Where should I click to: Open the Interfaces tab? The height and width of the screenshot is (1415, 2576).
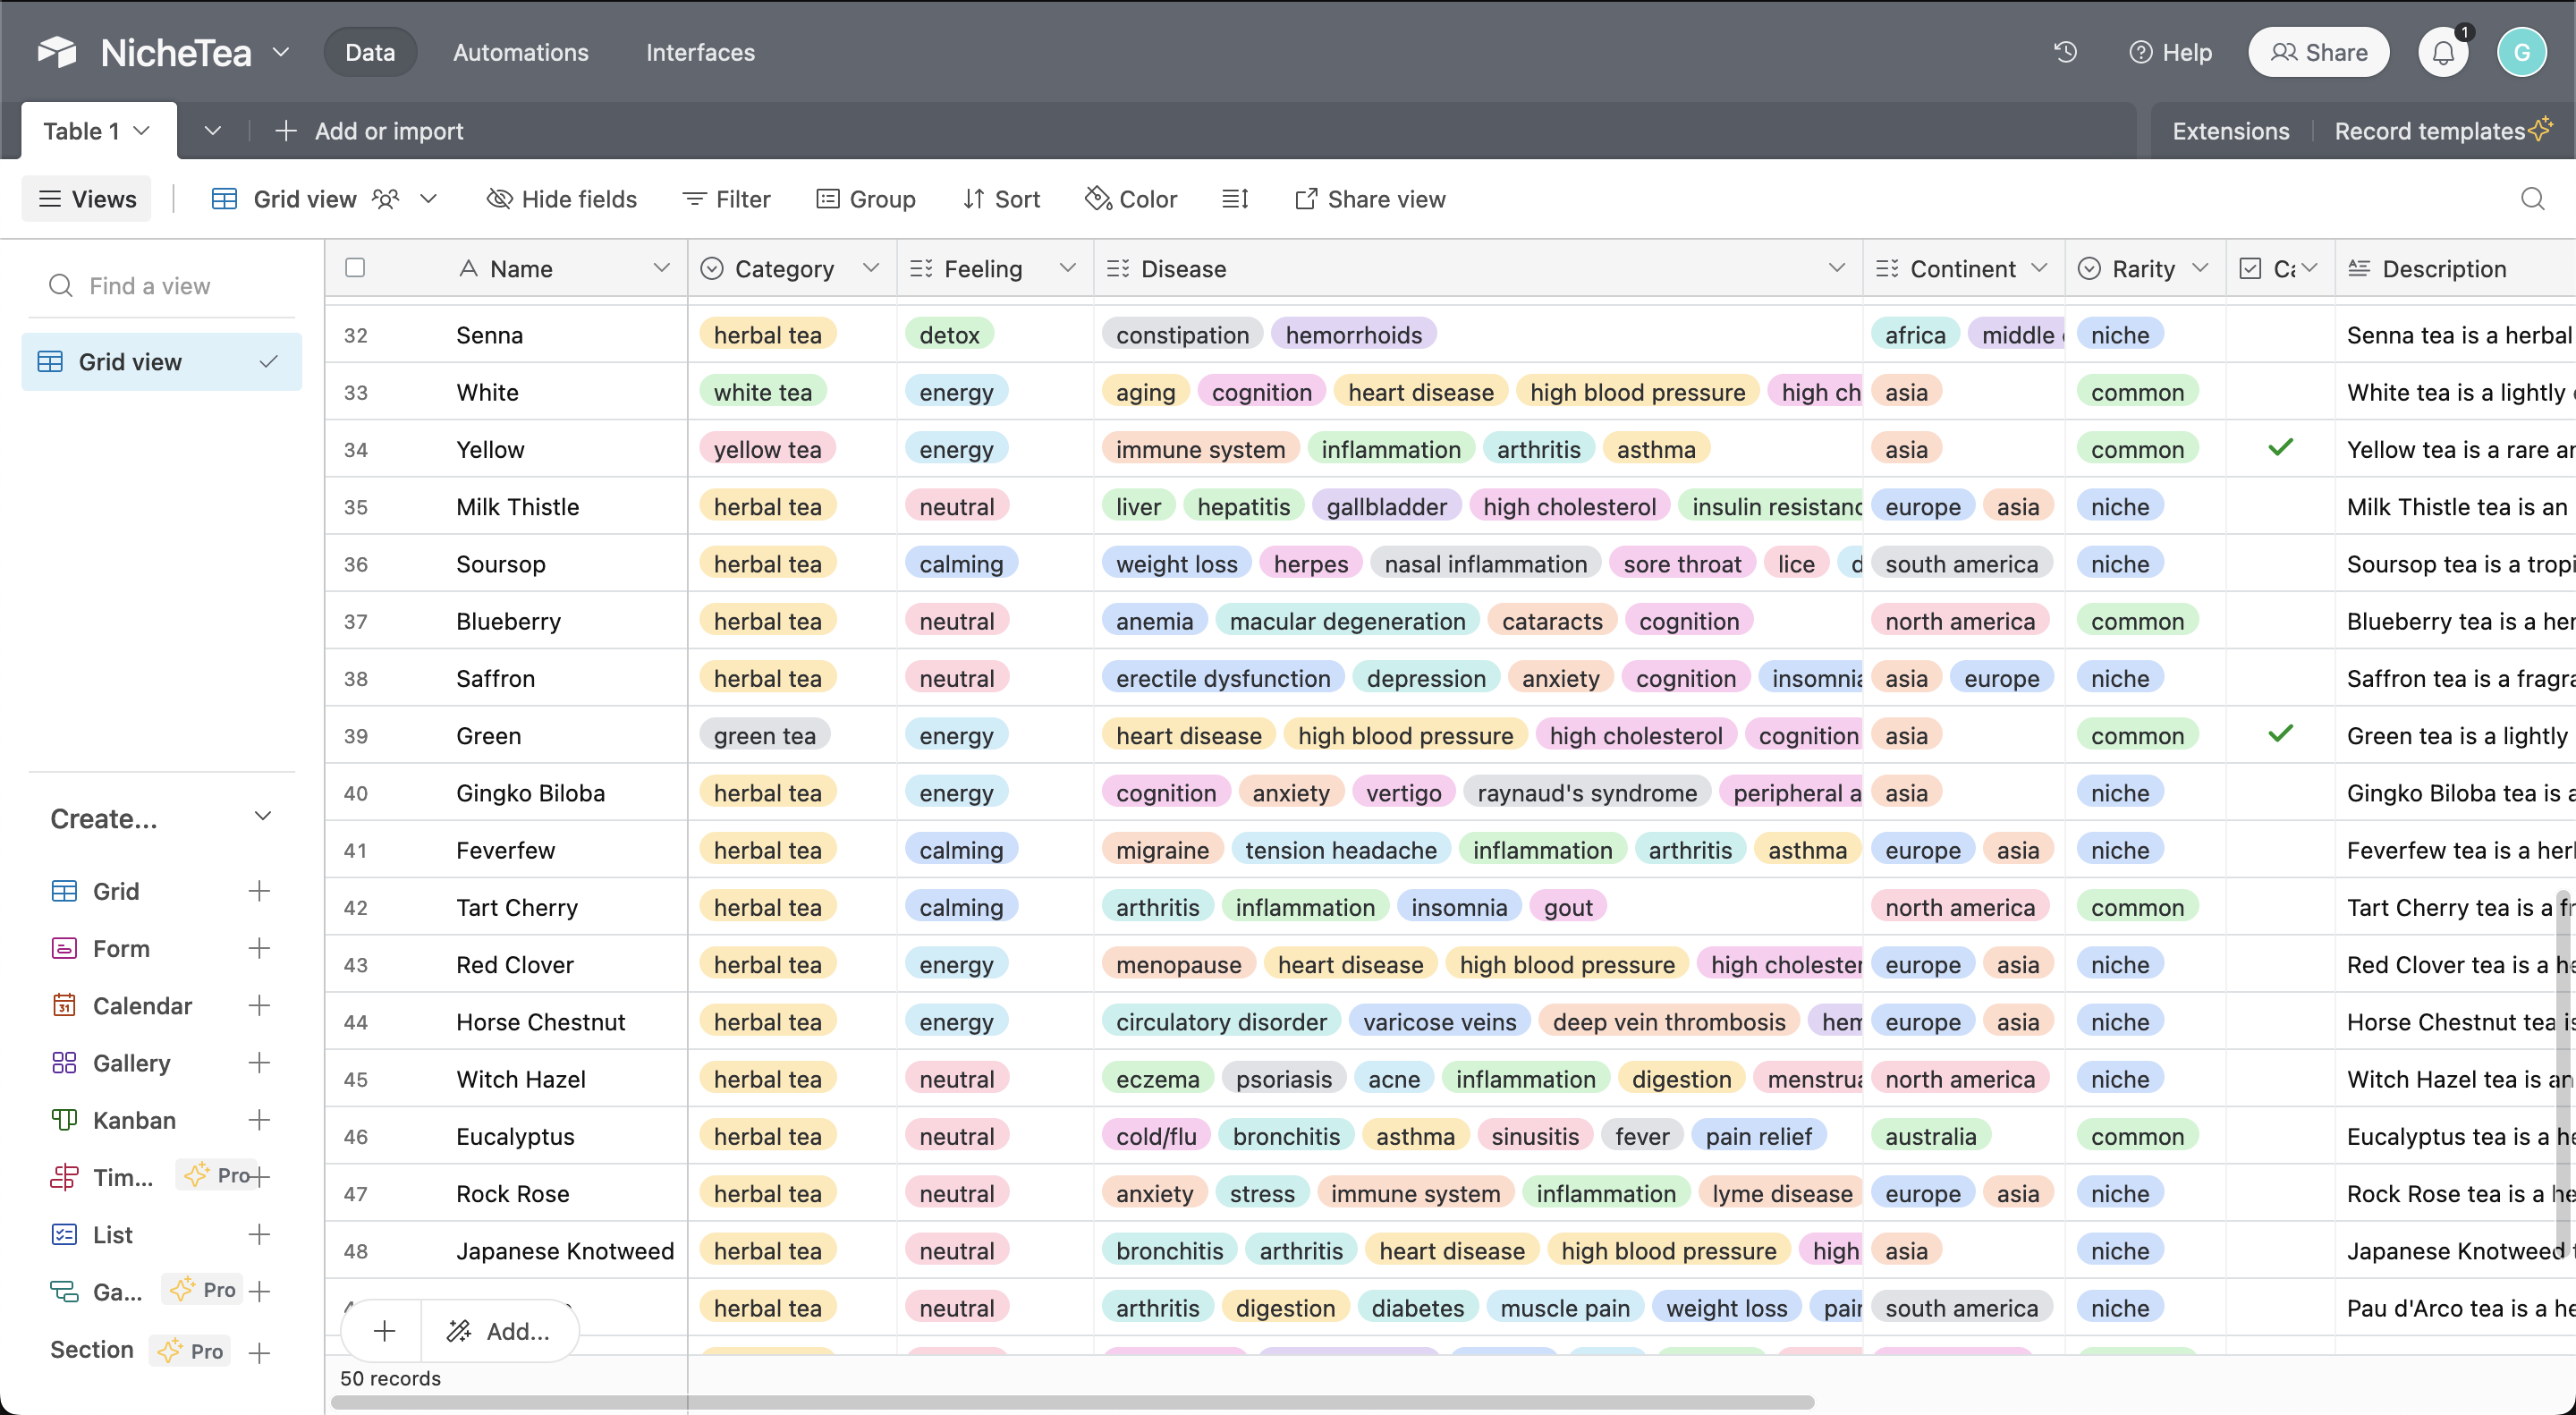[700, 52]
